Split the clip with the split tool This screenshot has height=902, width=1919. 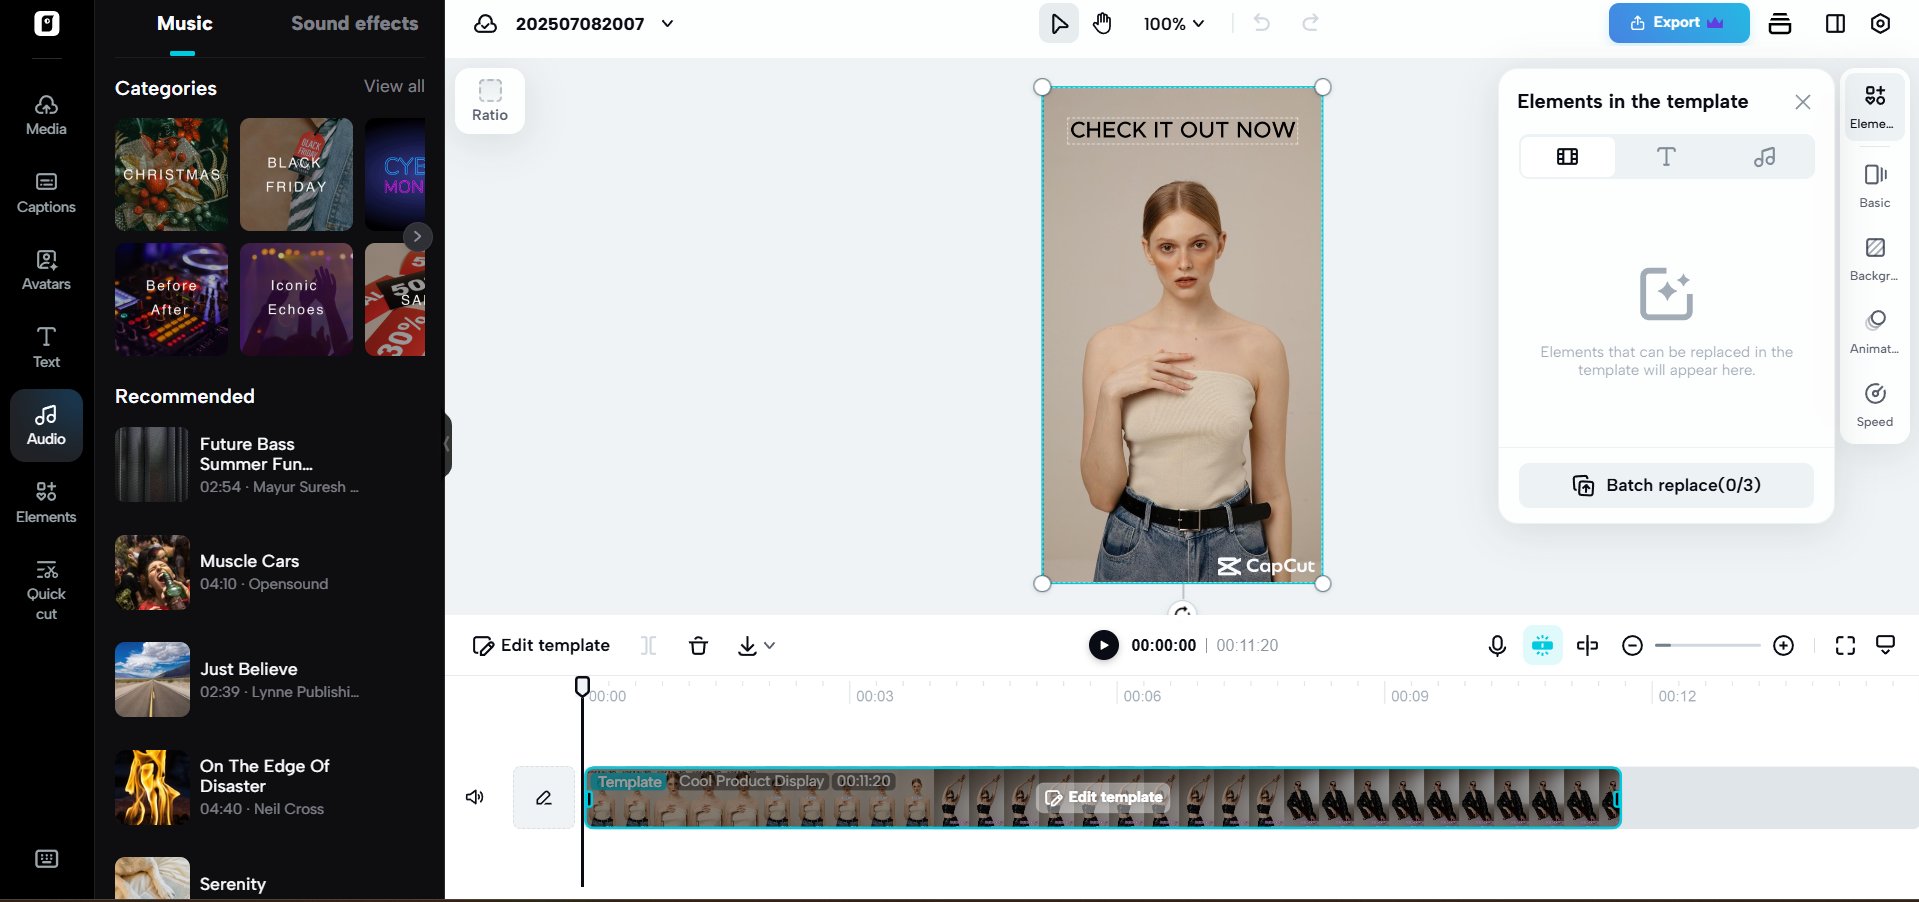tap(648, 645)
